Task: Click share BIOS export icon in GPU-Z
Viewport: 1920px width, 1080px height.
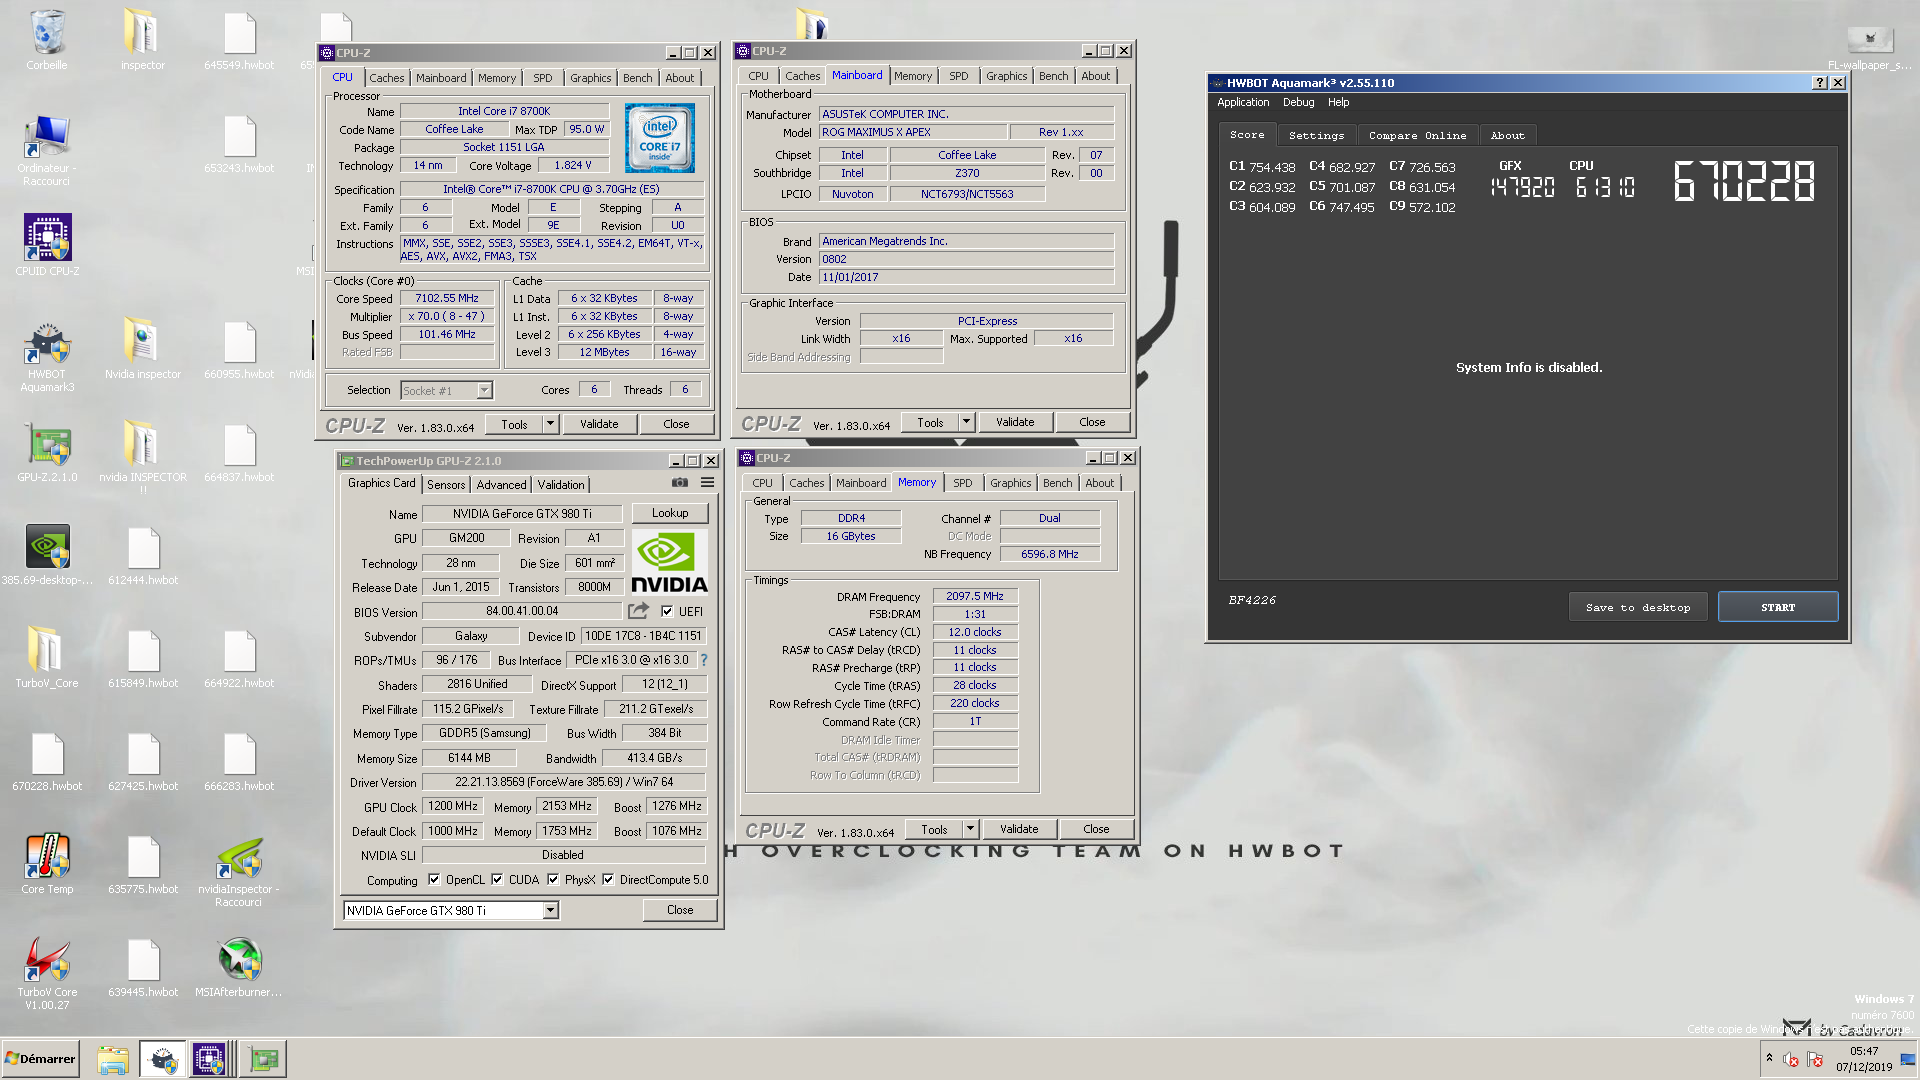Action: click(x=638, y=611)
